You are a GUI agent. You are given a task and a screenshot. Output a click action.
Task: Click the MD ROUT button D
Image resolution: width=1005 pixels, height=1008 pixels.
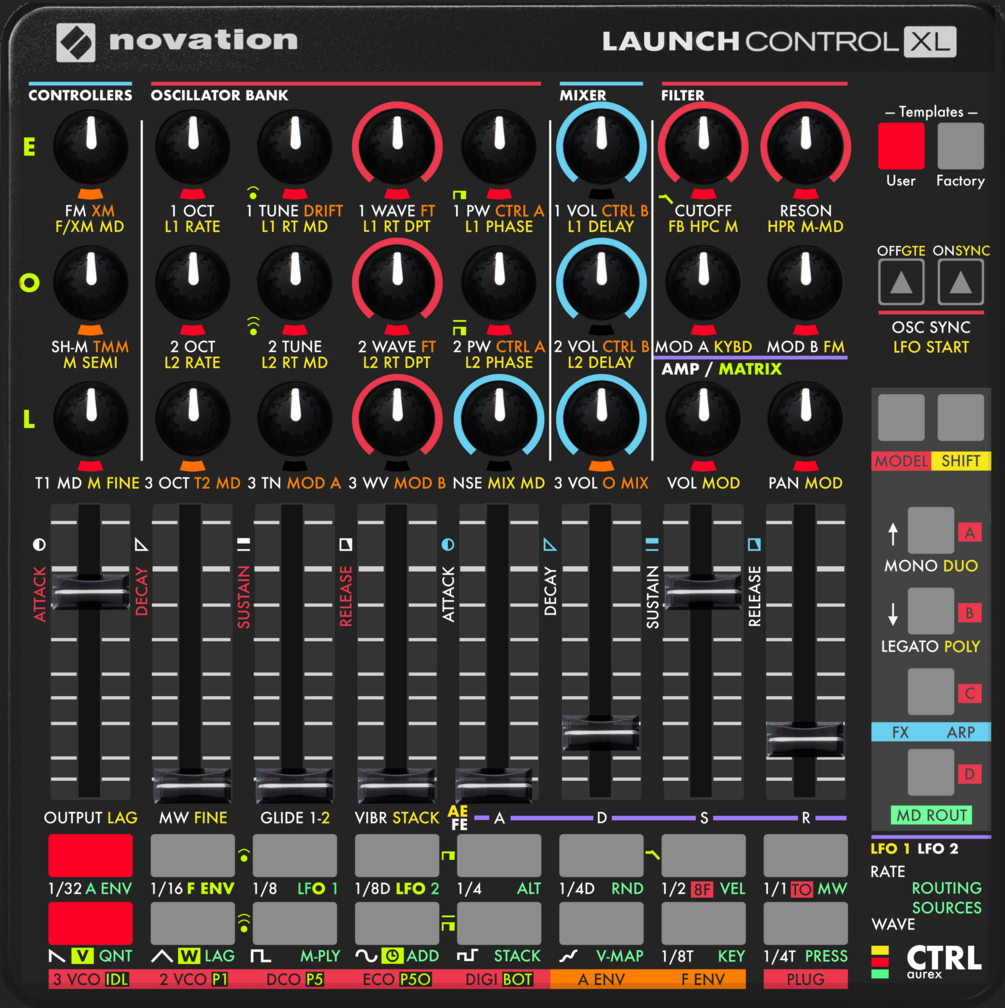[x=931, y=772]
